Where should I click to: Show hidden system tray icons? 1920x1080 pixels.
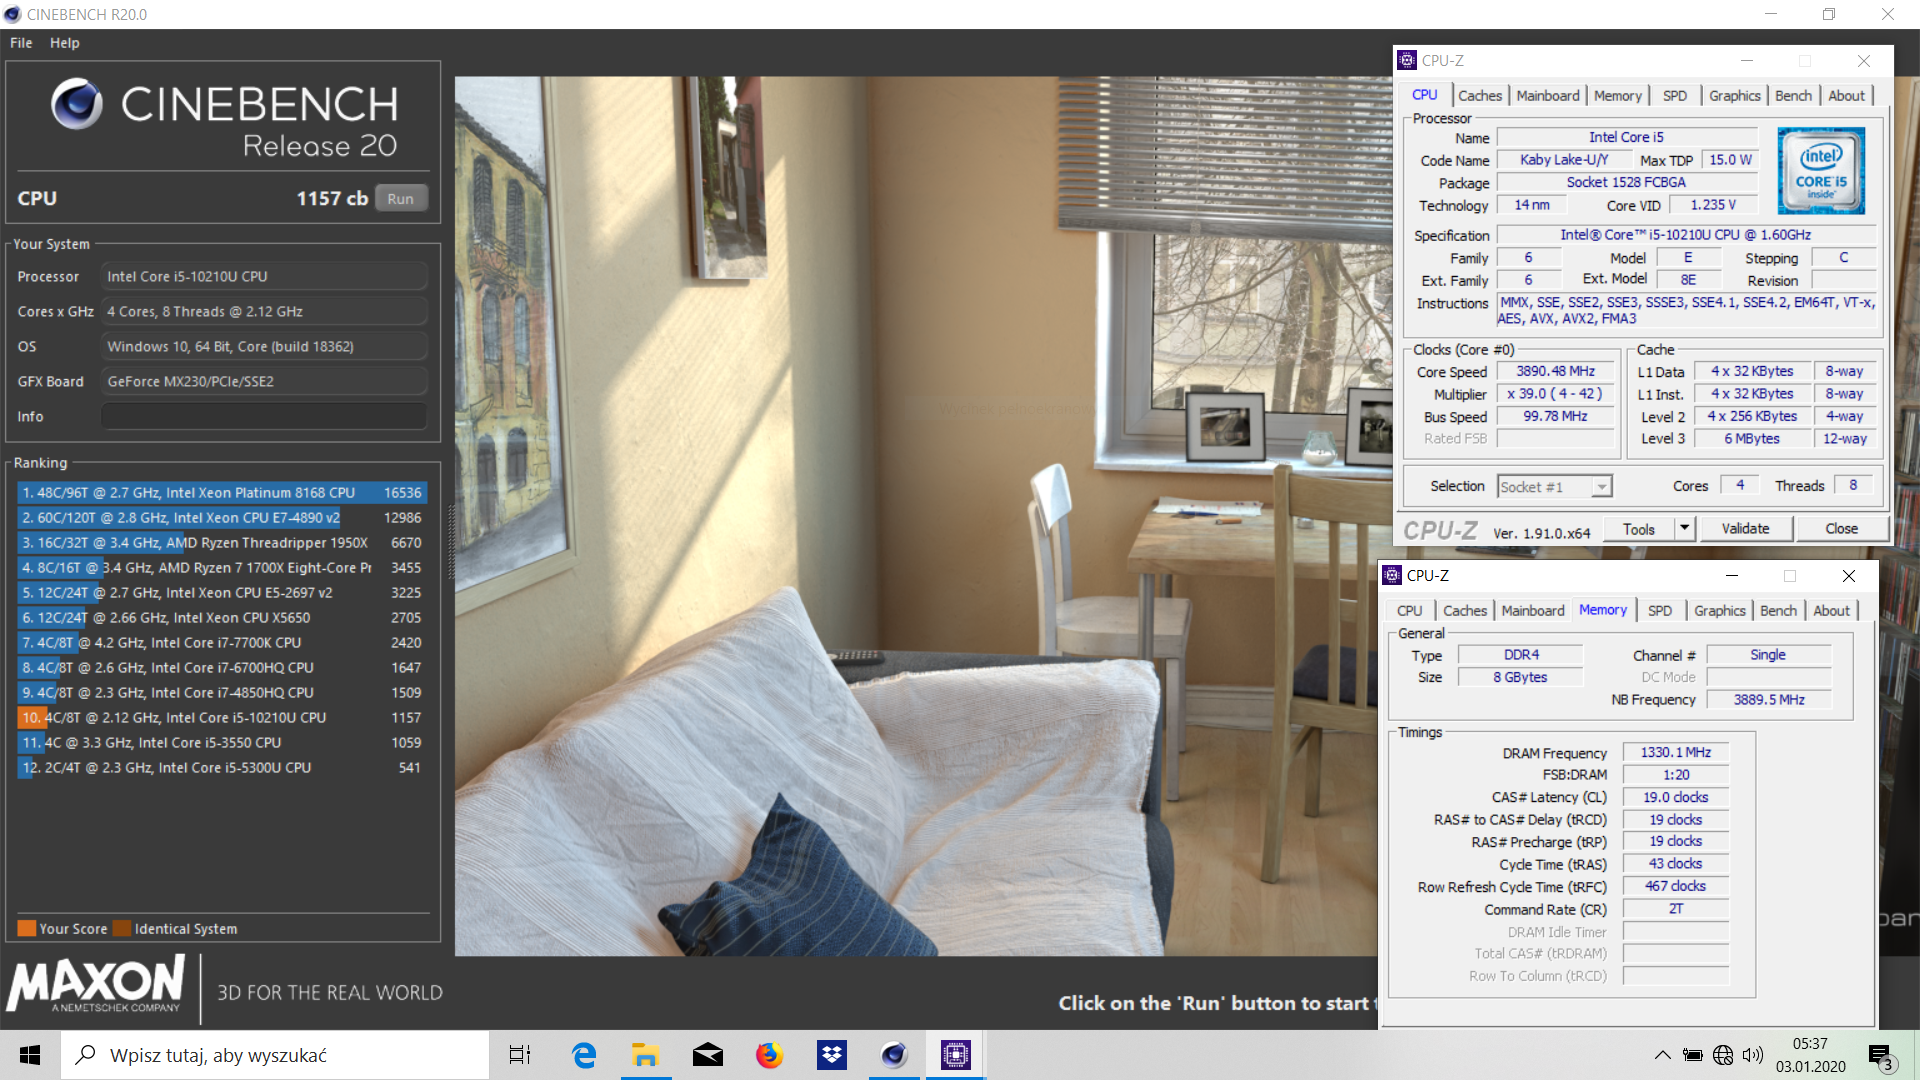[1662, 1055]
